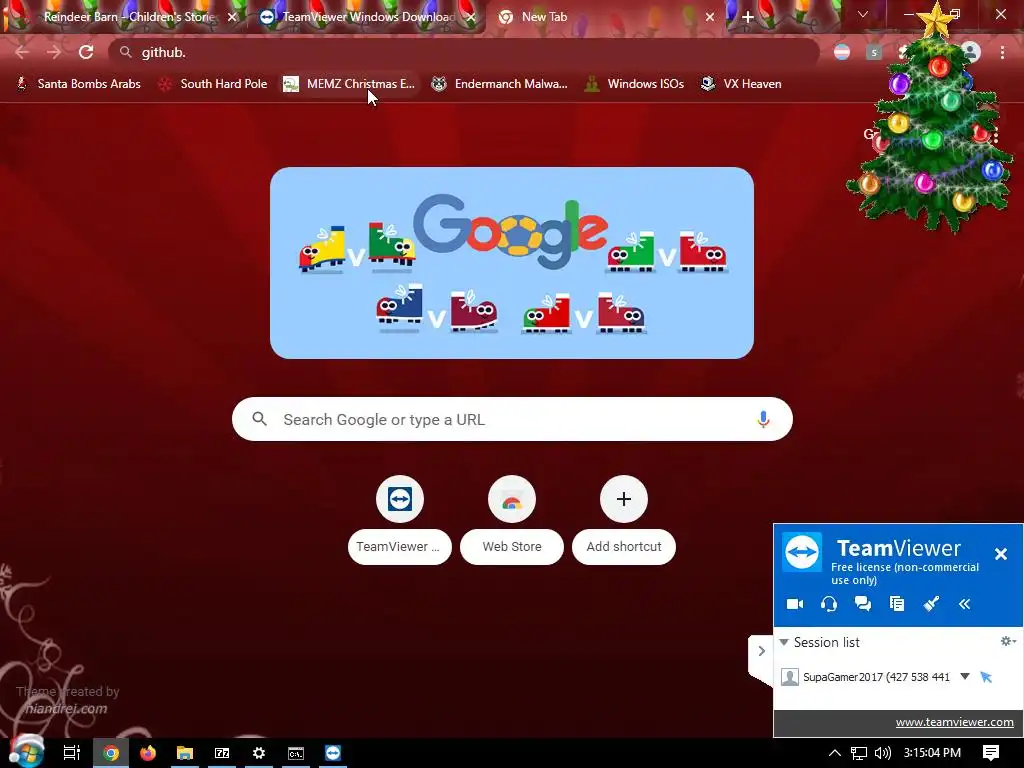Image resolution: width=1024 pixels, height=768 pixels.
Task: Open Endermanch Malware bookmark
Action: point(500,84)
